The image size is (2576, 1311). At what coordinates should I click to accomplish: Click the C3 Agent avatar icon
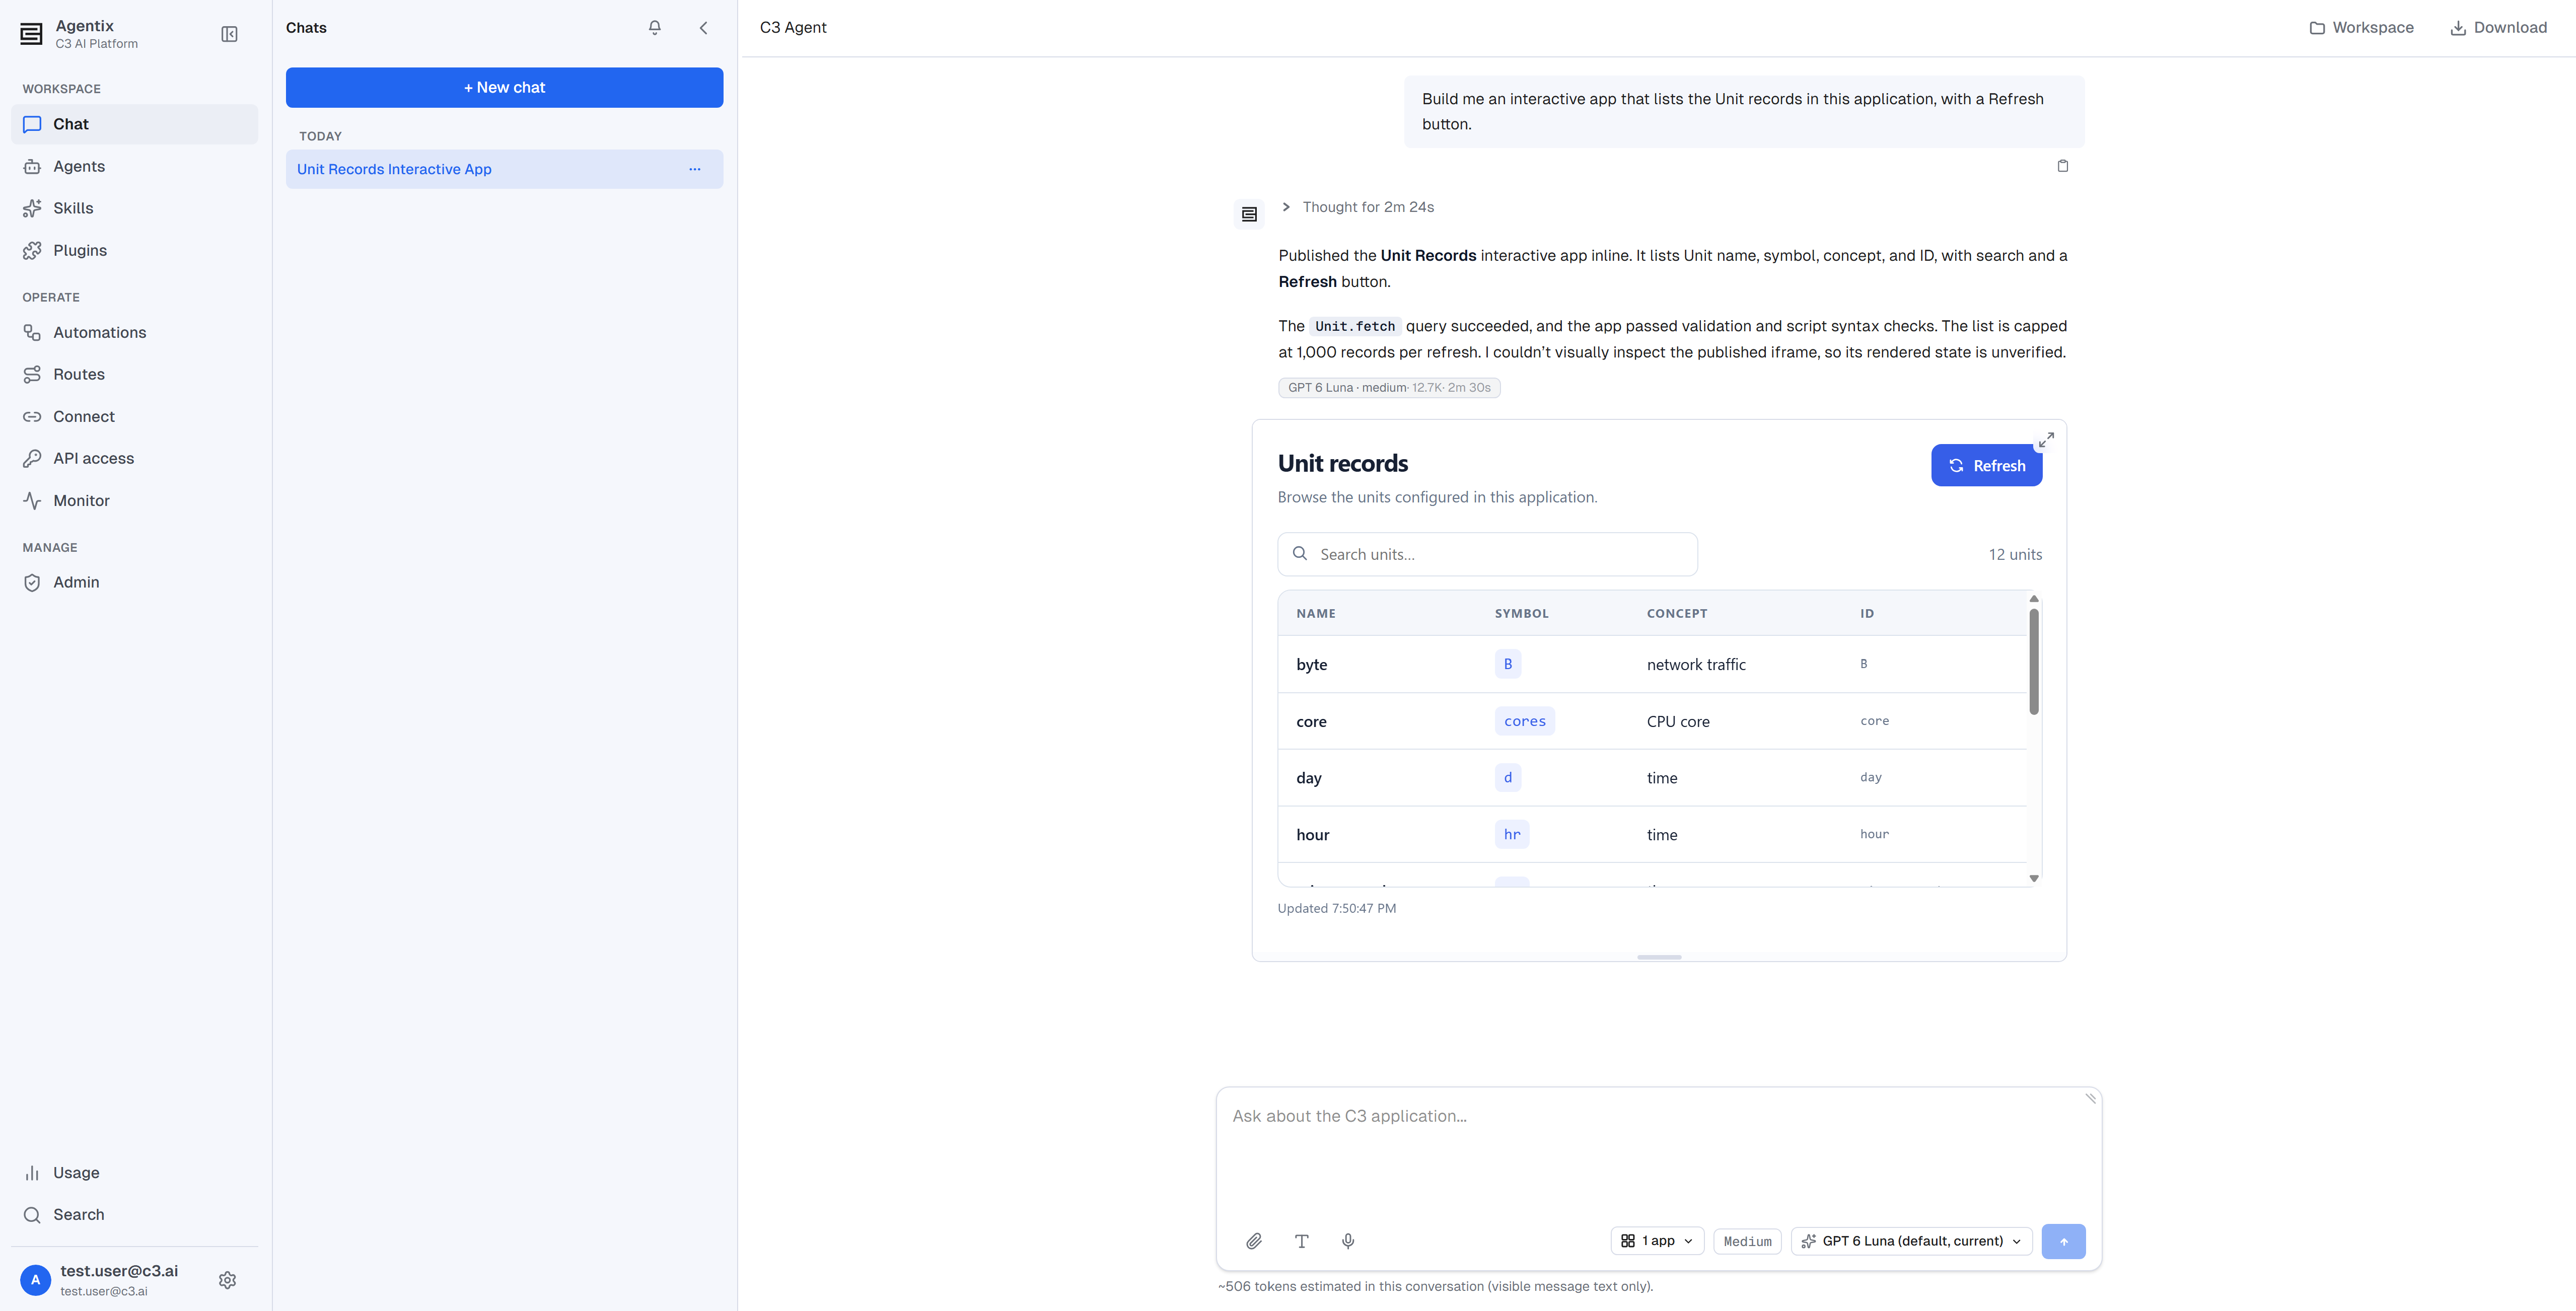[x=1249, y=214]
